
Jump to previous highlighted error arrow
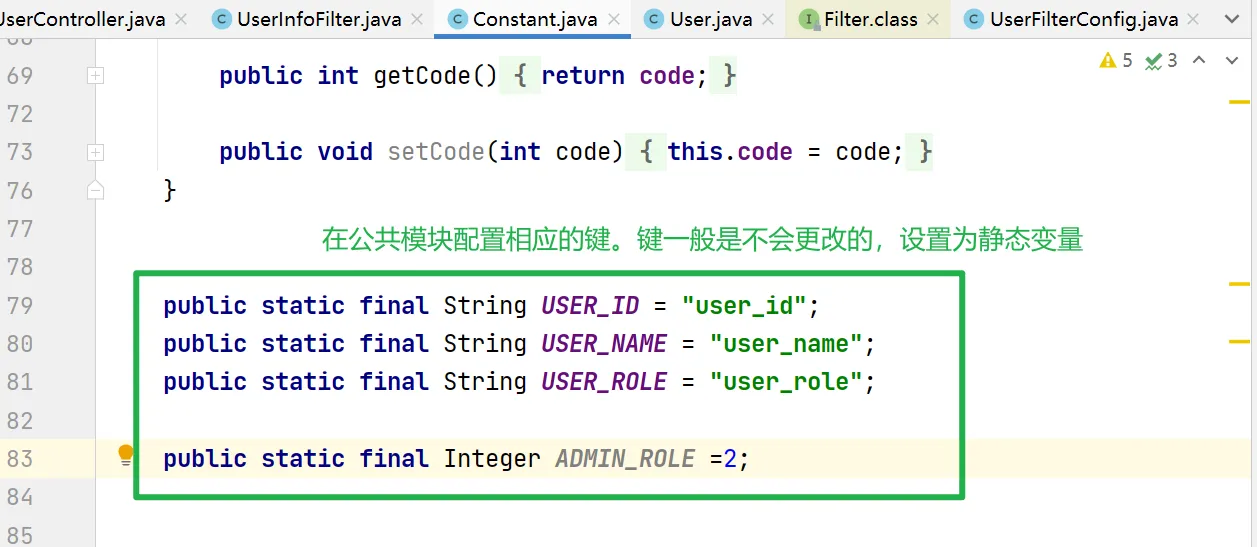tap(1200, 61)
